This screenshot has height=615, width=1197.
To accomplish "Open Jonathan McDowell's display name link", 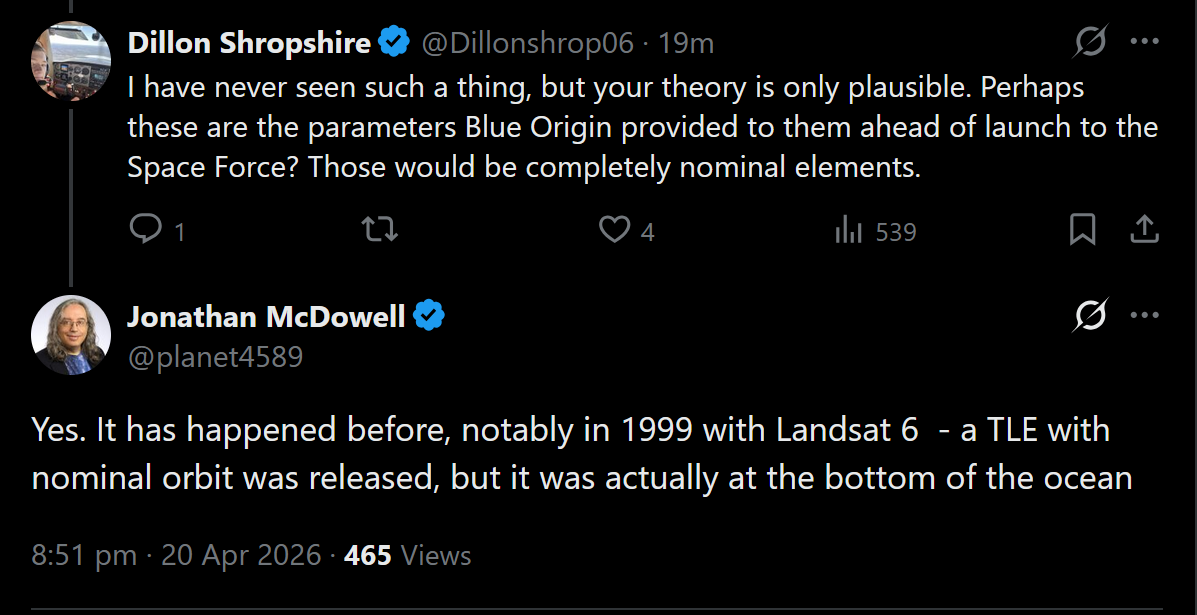I will pos(266,317).
